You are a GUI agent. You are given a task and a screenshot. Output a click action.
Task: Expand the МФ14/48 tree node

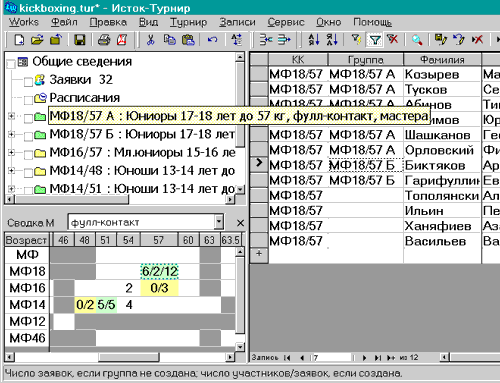(x=11, y=171)
